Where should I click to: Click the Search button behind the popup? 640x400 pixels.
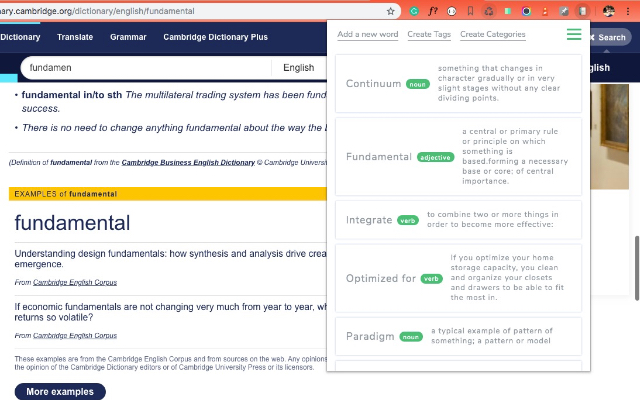[x=611, y=38]
